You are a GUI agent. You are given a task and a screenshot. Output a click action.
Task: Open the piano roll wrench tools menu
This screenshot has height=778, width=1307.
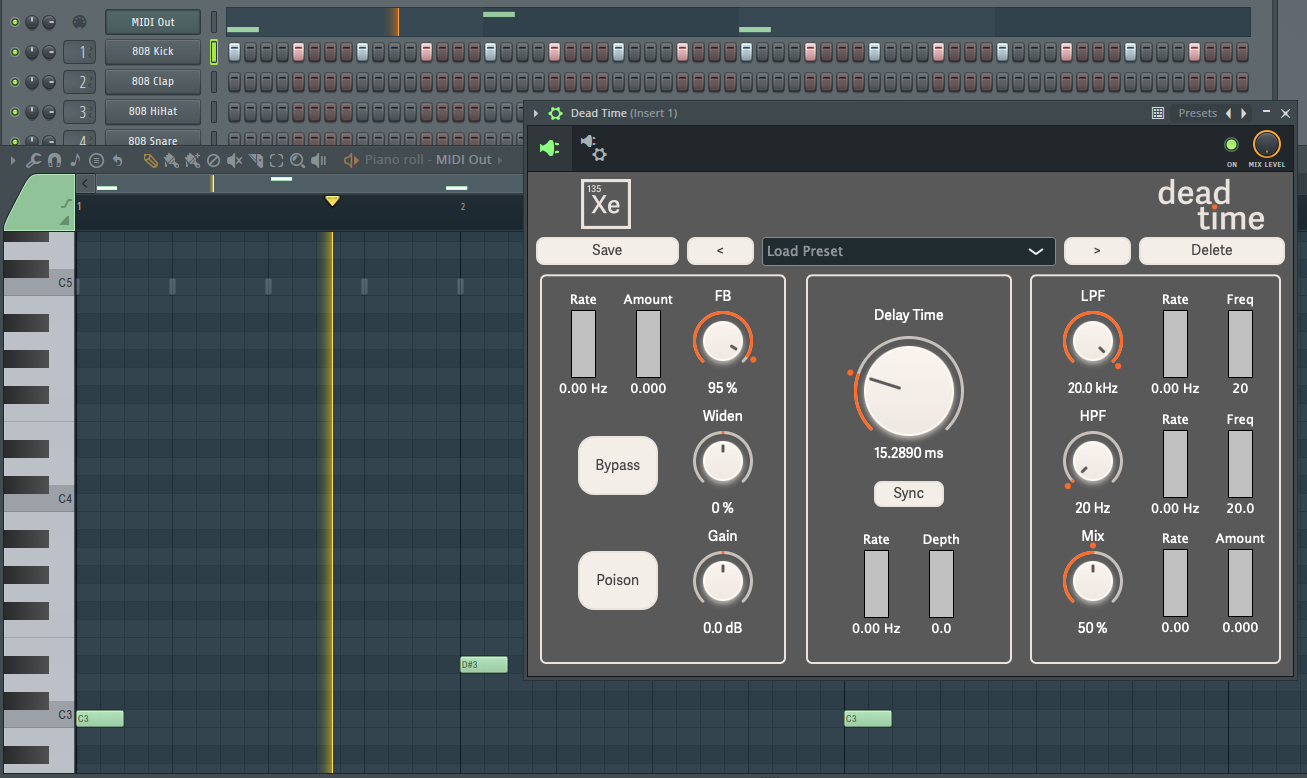(33, 160)
